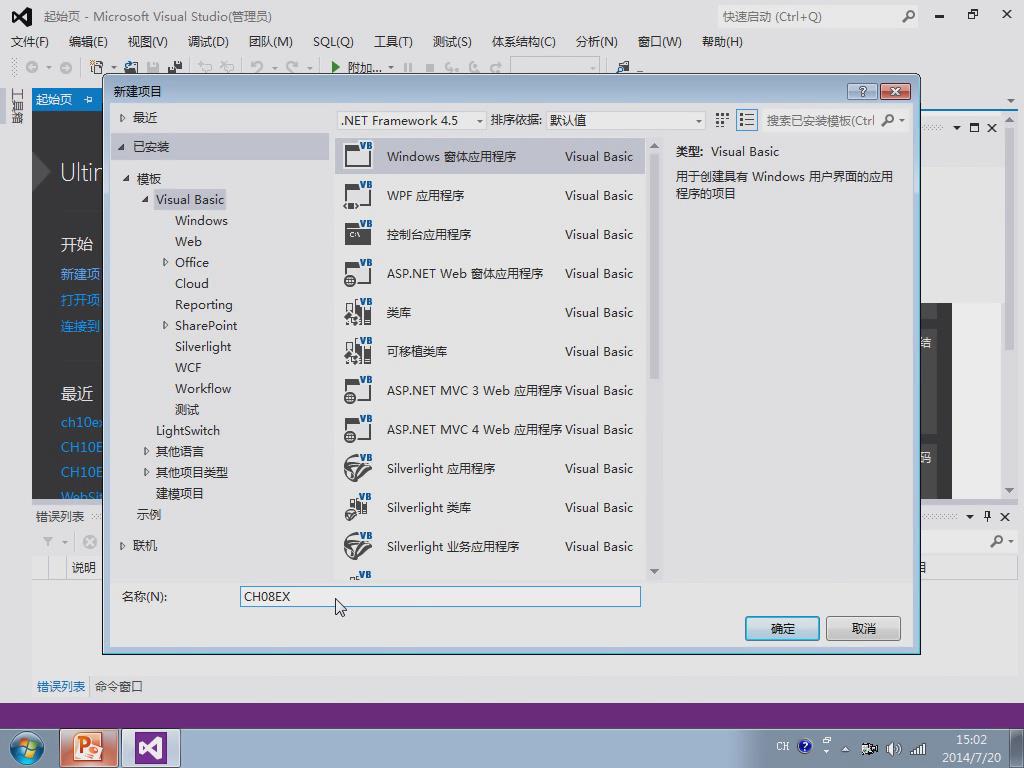Click the Quick Launch search magnifier icon
Viewport: 1024px width, 768px height.
coord(908,16)
